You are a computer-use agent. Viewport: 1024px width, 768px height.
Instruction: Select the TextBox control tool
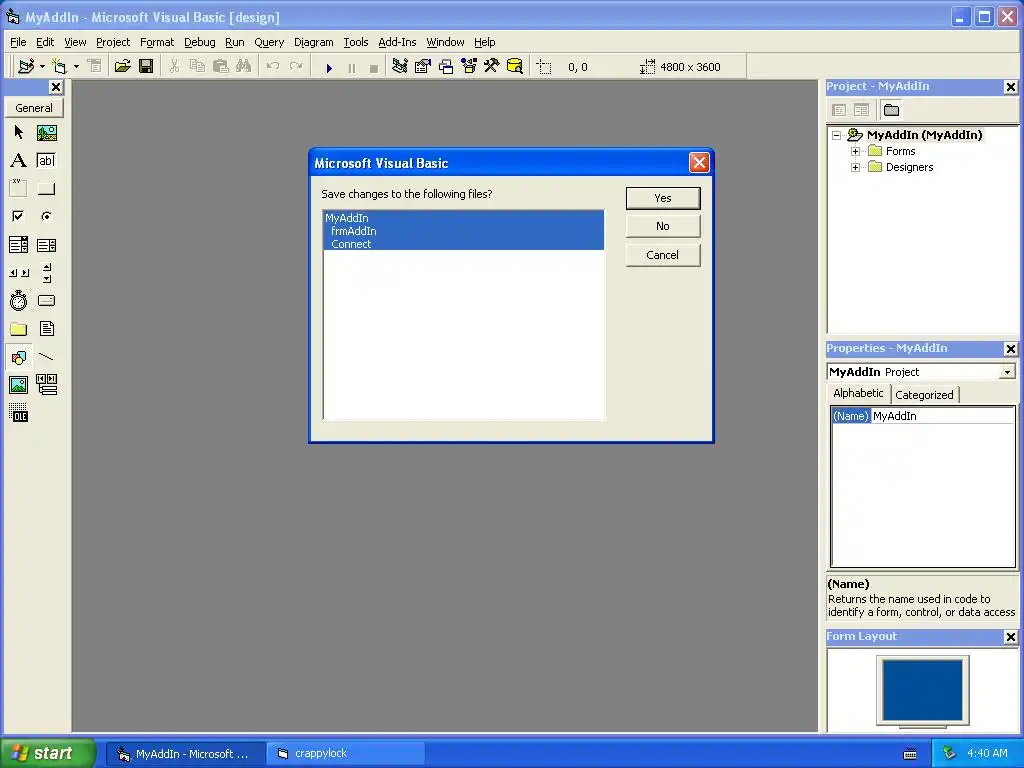pos(46,161)
